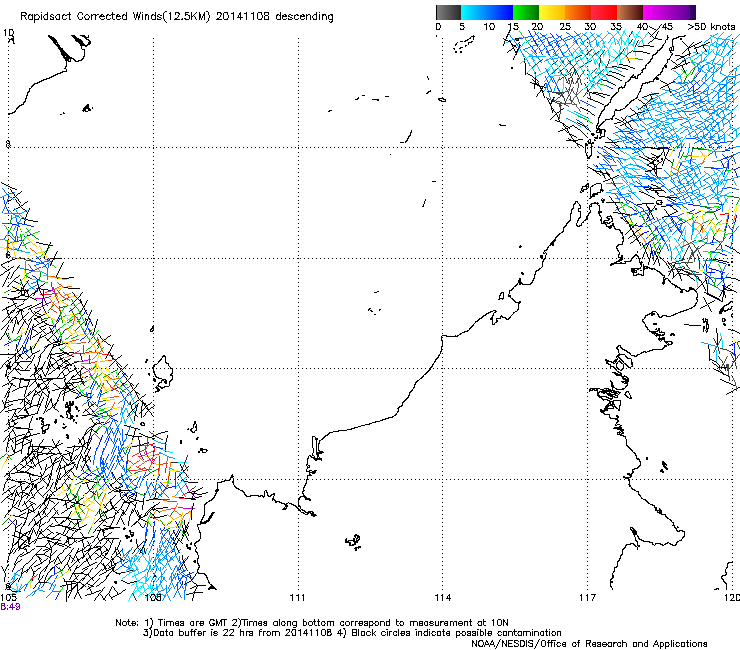Click the yellow 20-25 knots legend band
This screenshot has width=740, height=650.
pos(552,12)
